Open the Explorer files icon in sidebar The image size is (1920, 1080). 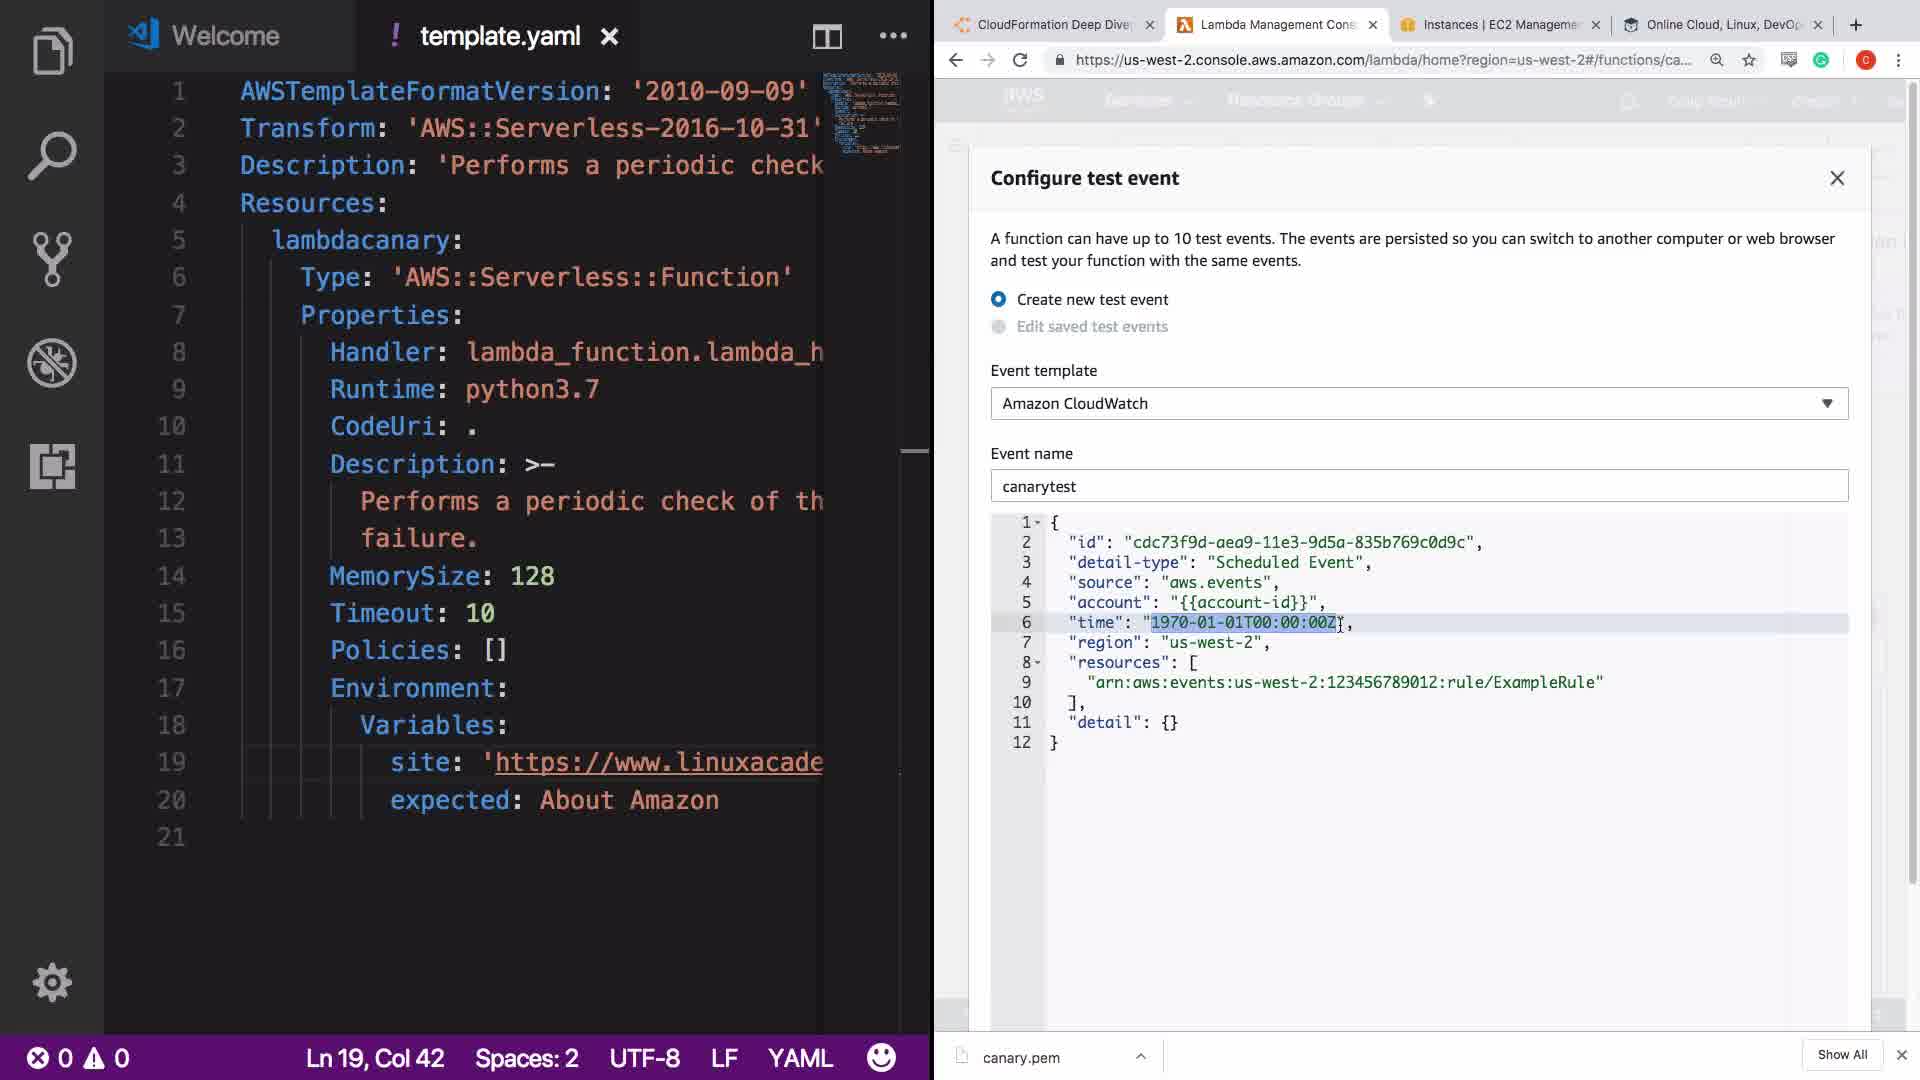[x=52, y=50]
